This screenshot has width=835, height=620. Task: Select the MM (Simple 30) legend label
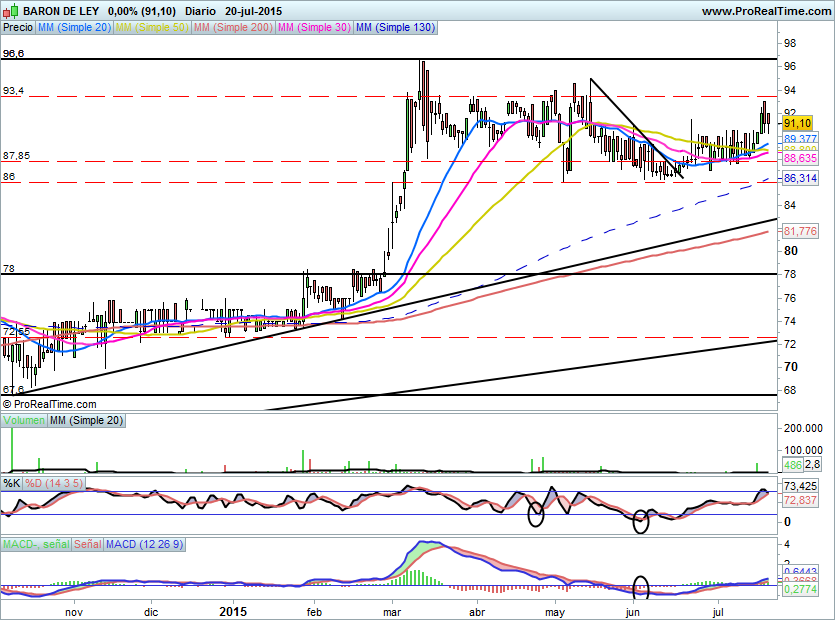click(x=314, y=27)
